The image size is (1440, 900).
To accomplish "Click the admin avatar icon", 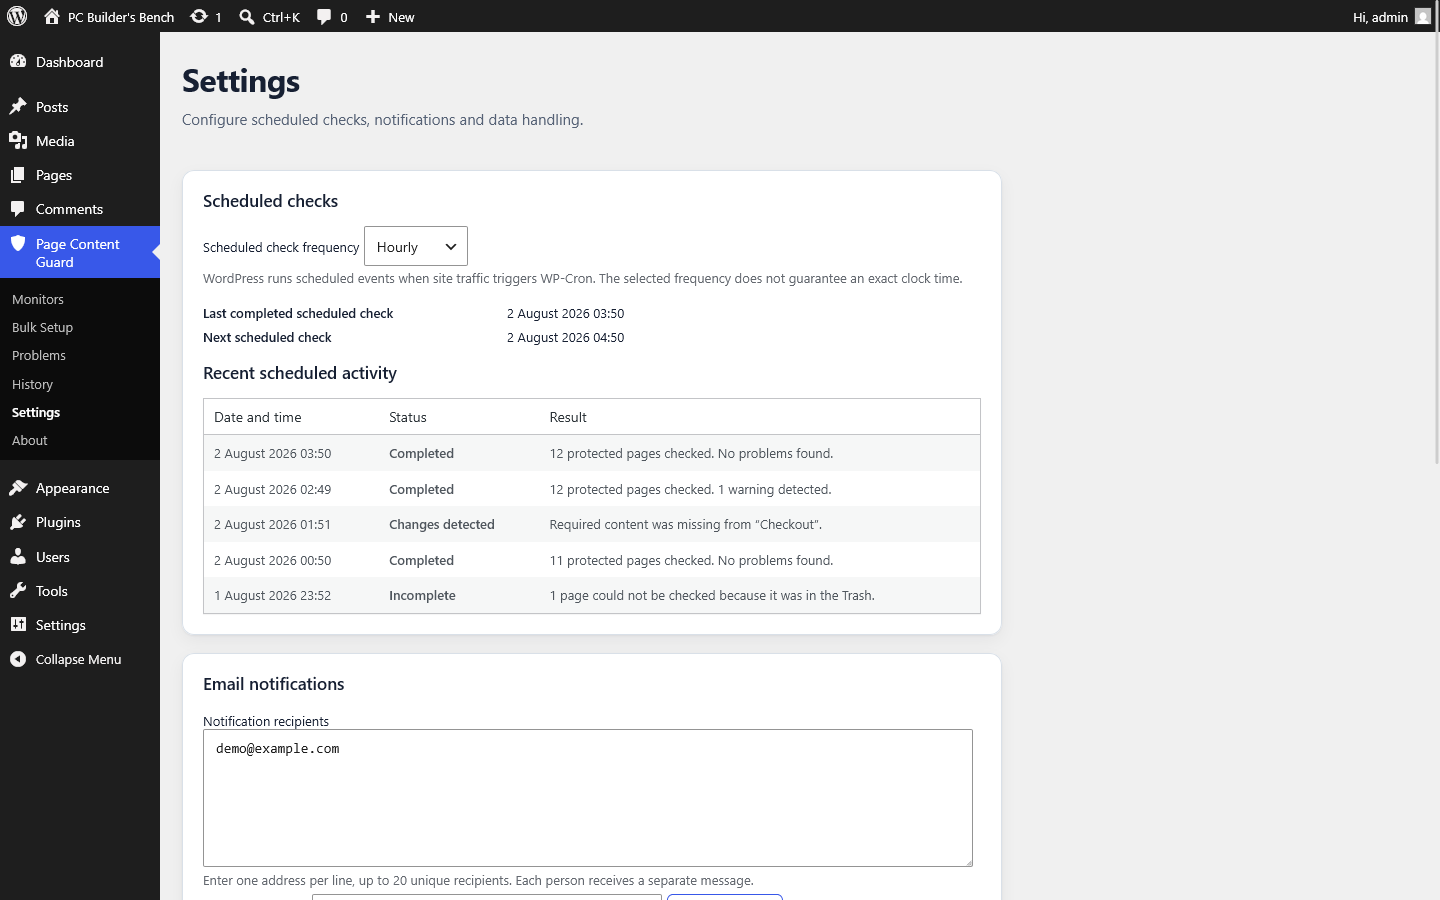I will pyautogui.click(x=1423, y=16).
